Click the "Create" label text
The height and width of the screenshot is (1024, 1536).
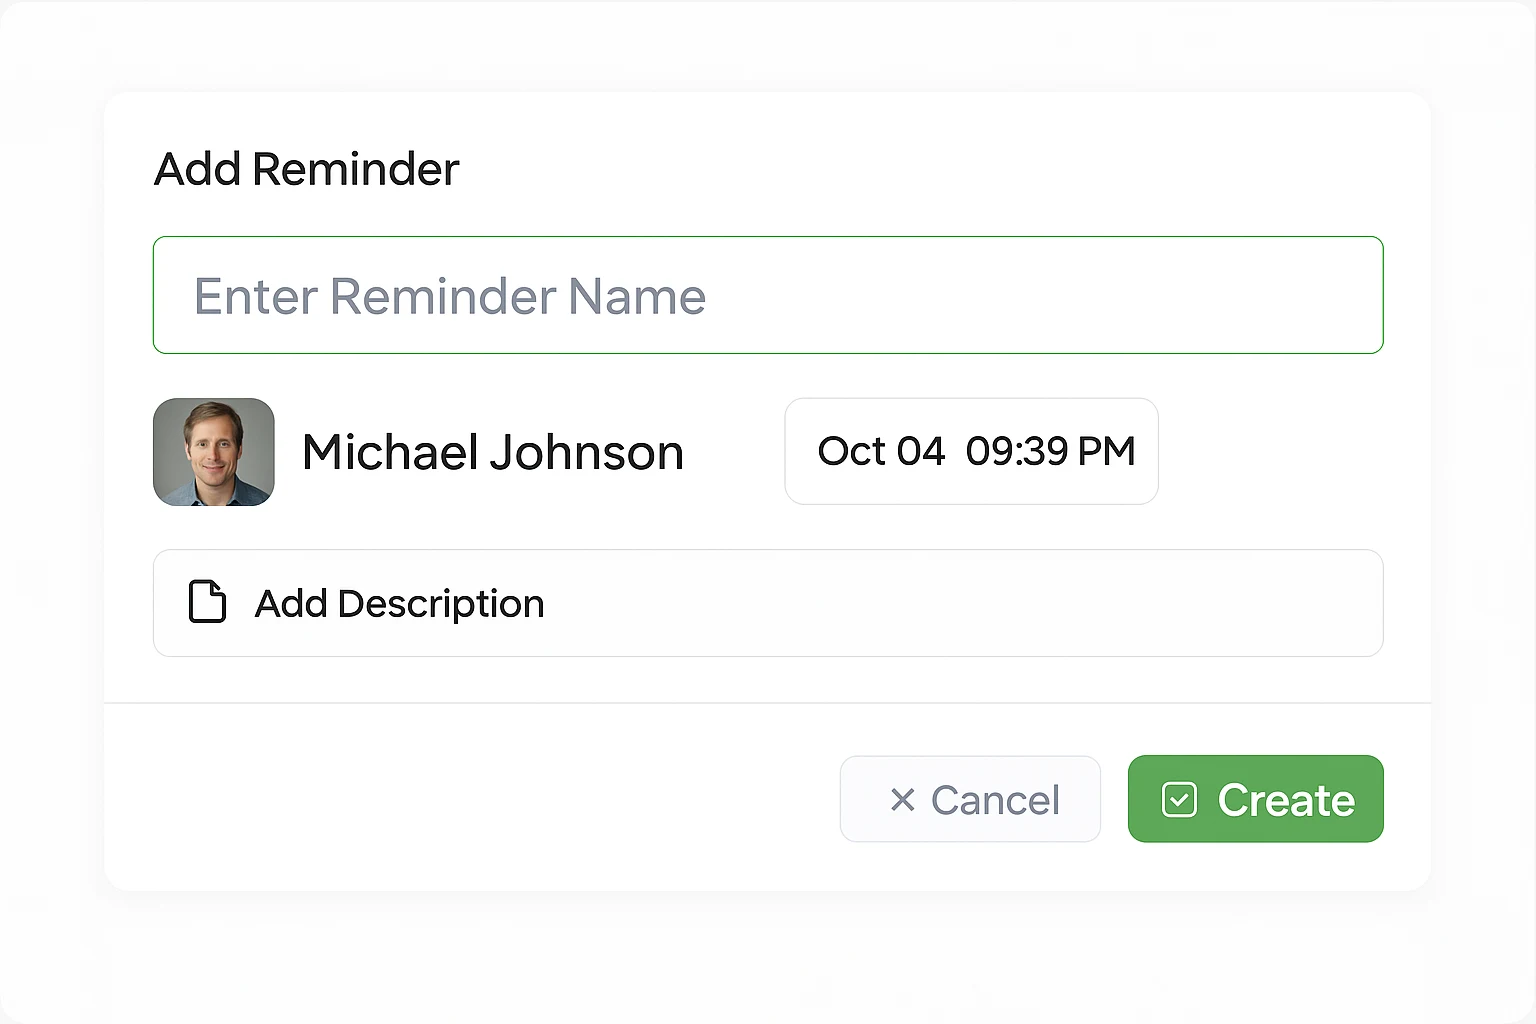(x=1286, y=800)
